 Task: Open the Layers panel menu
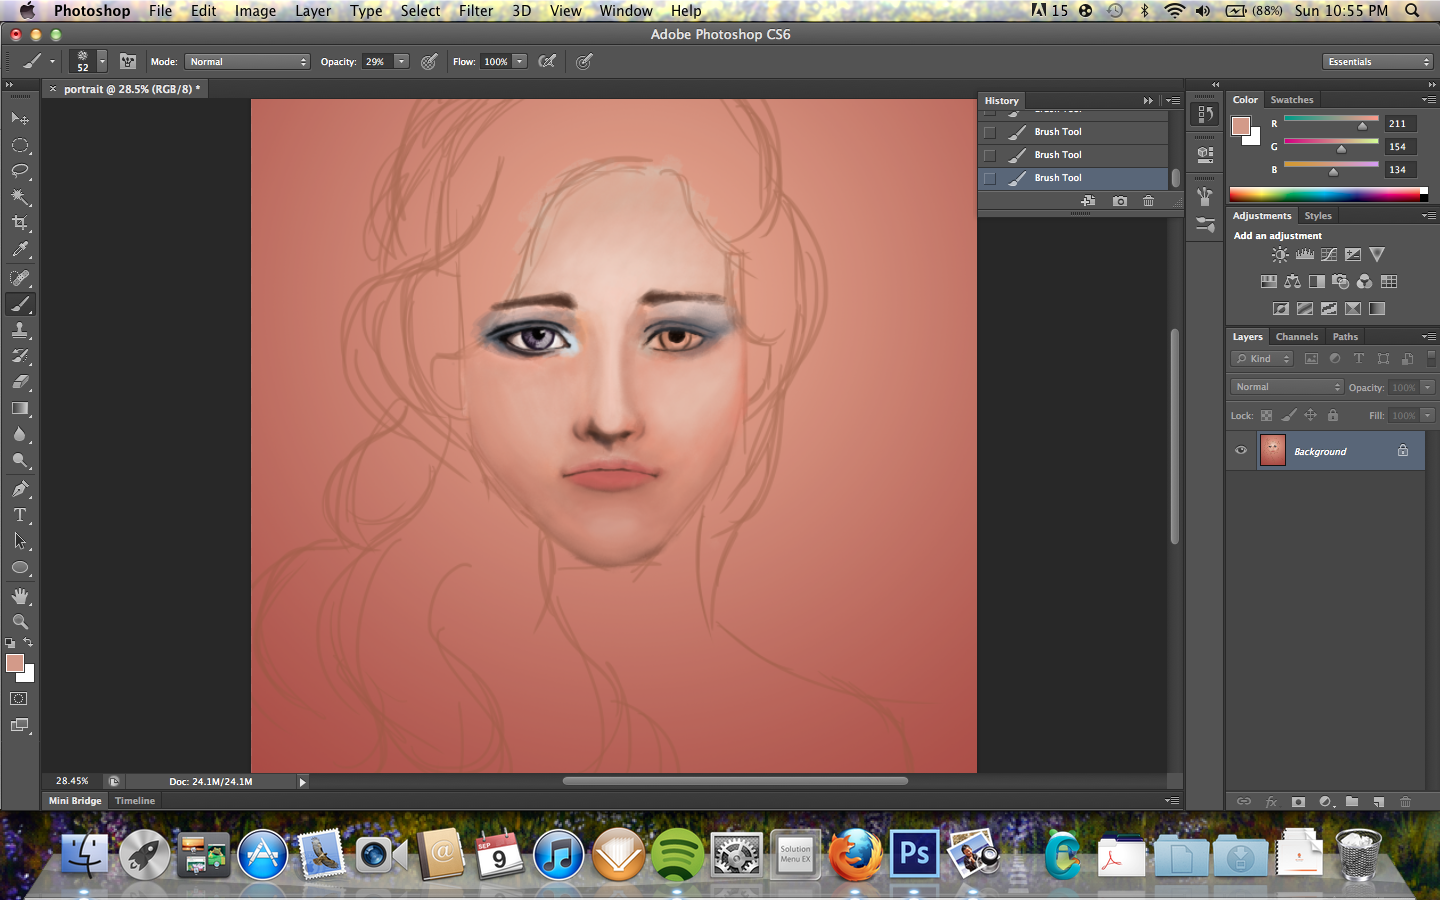click(1432, 337)
